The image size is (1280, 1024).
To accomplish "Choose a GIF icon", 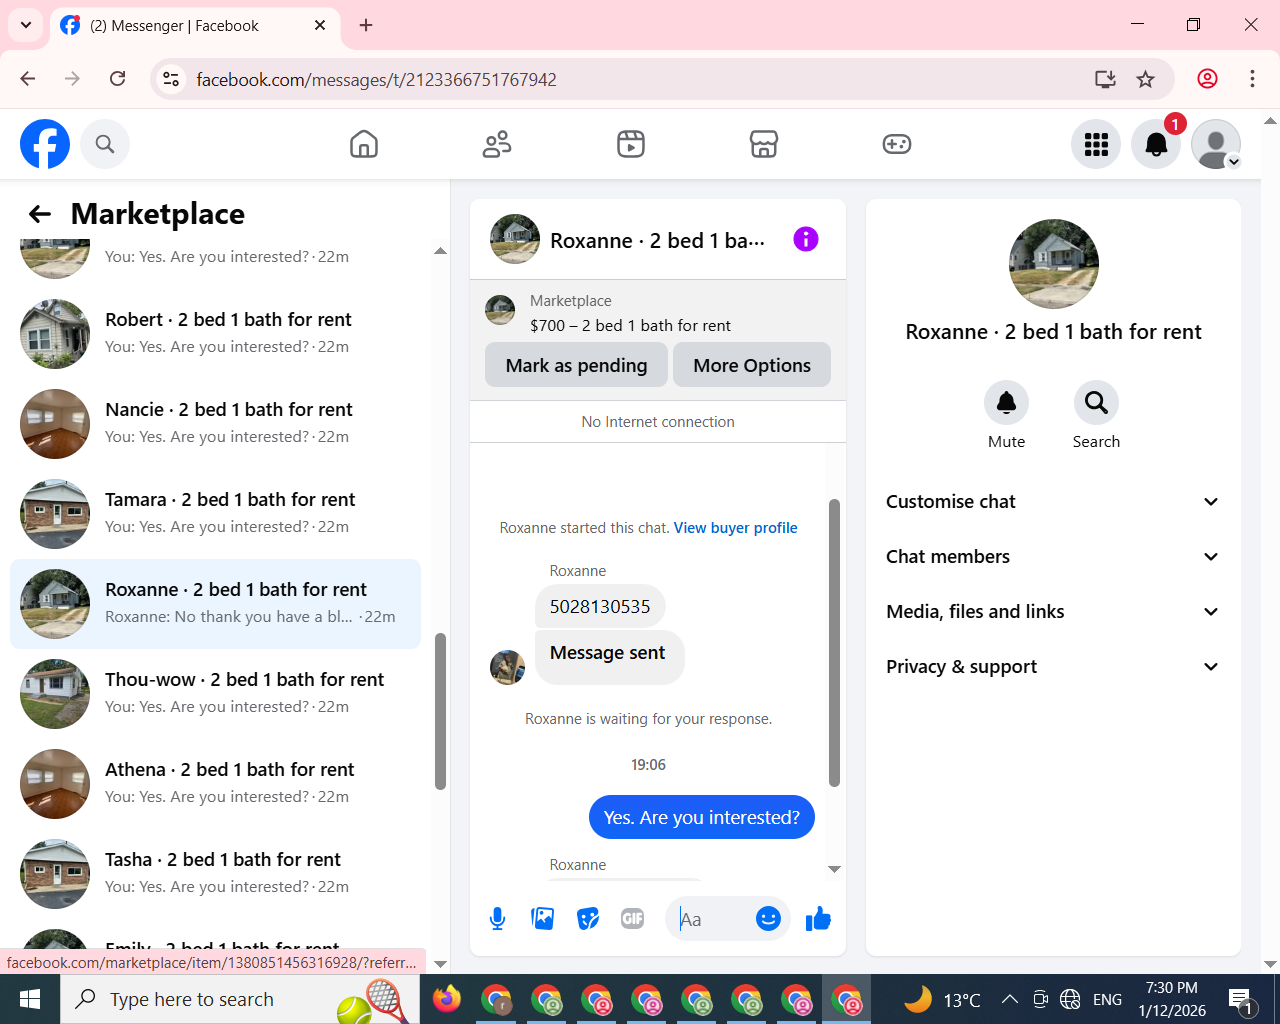I will pyautogui.click(x=633, y=918).
